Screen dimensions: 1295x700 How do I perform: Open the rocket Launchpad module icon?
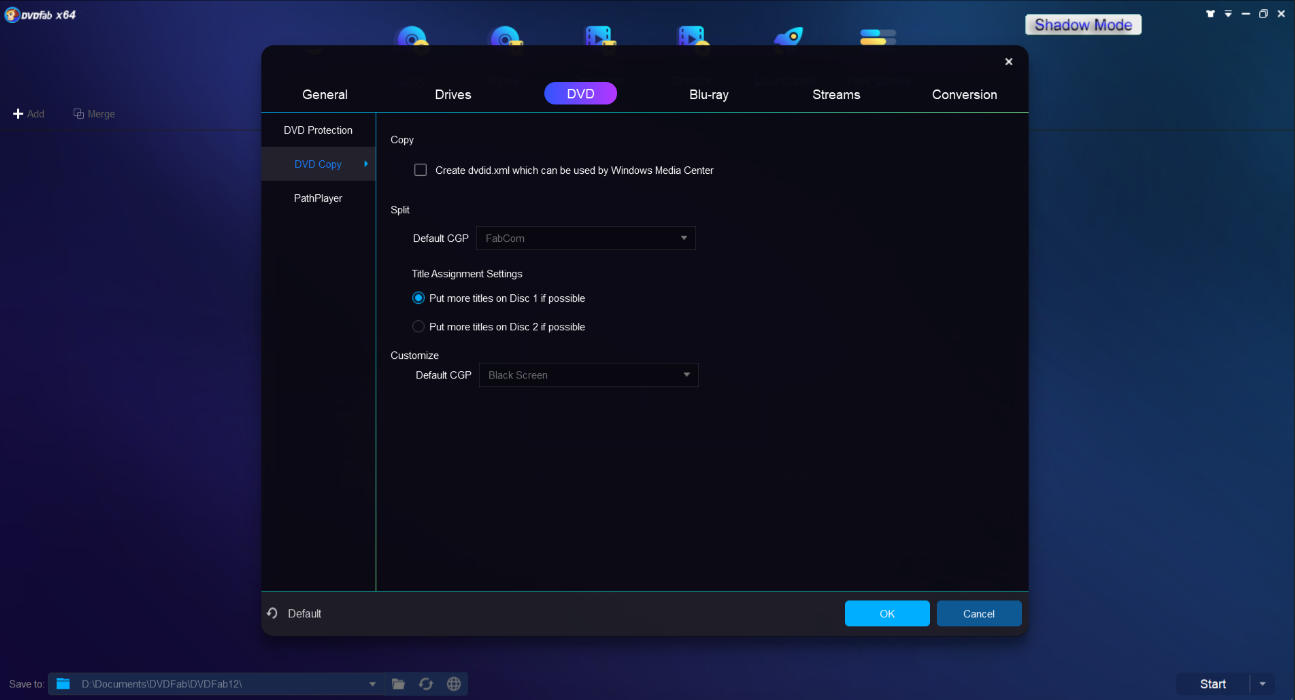(x=788, y=37)
